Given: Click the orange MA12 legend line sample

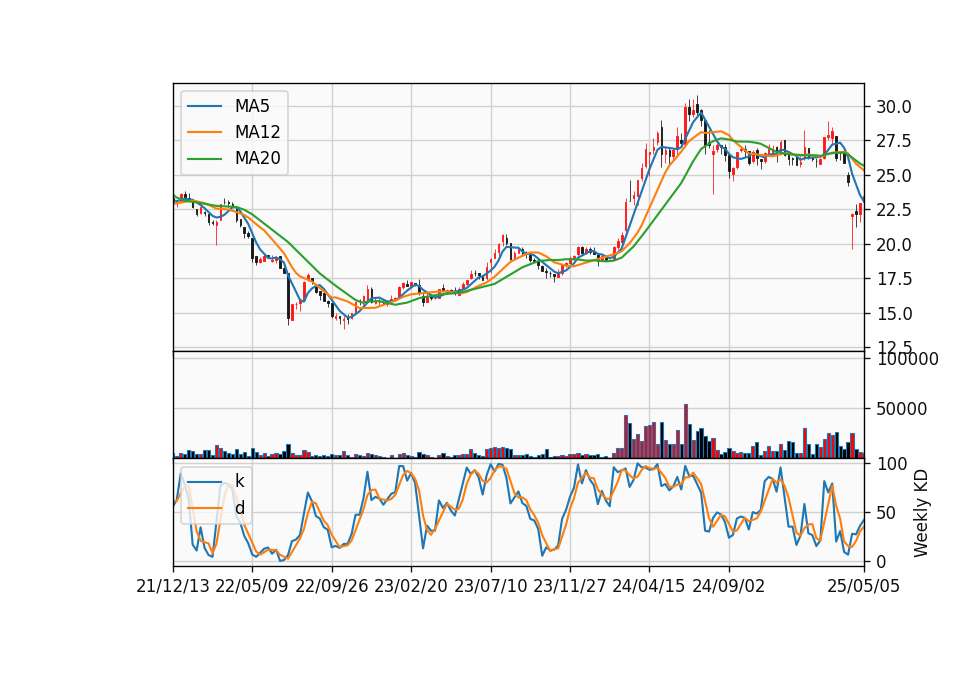Looking at the screenshot, I should pos(204,132).
